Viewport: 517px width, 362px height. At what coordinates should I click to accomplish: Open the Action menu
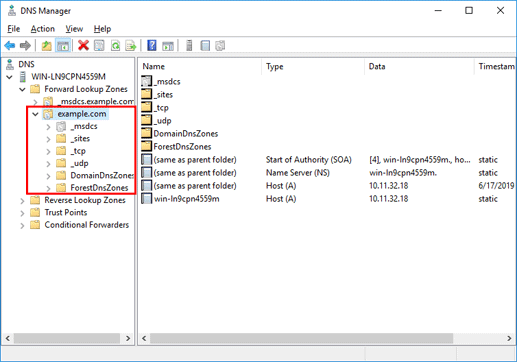point(43,29)
